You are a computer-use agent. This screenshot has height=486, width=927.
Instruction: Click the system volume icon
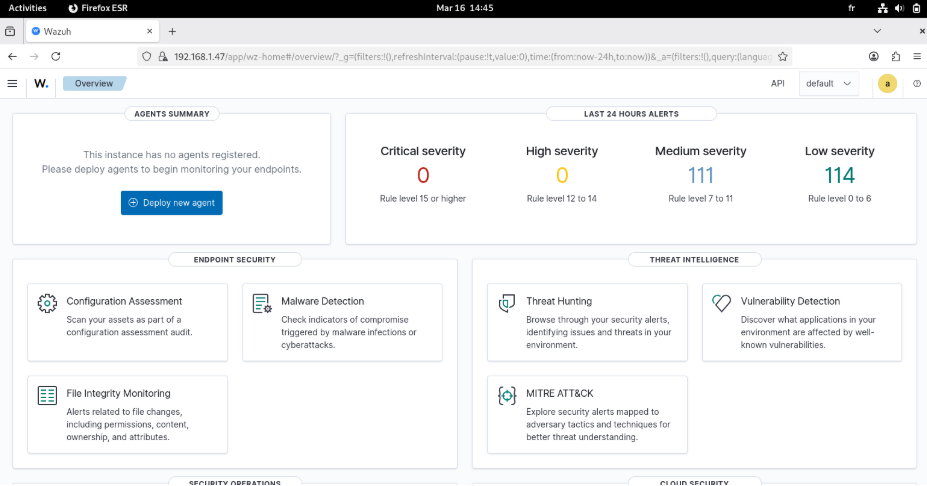pos(899,8)
